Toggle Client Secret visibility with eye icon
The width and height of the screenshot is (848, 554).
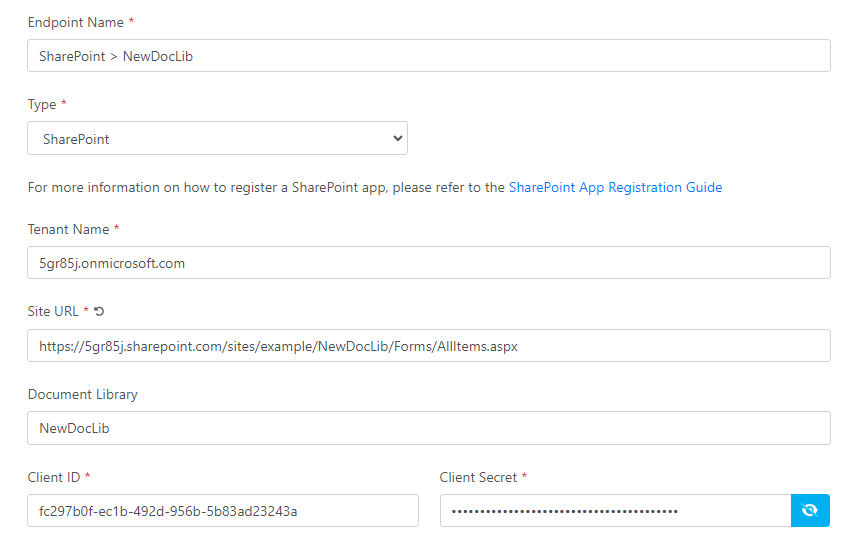tap(810, 510)
